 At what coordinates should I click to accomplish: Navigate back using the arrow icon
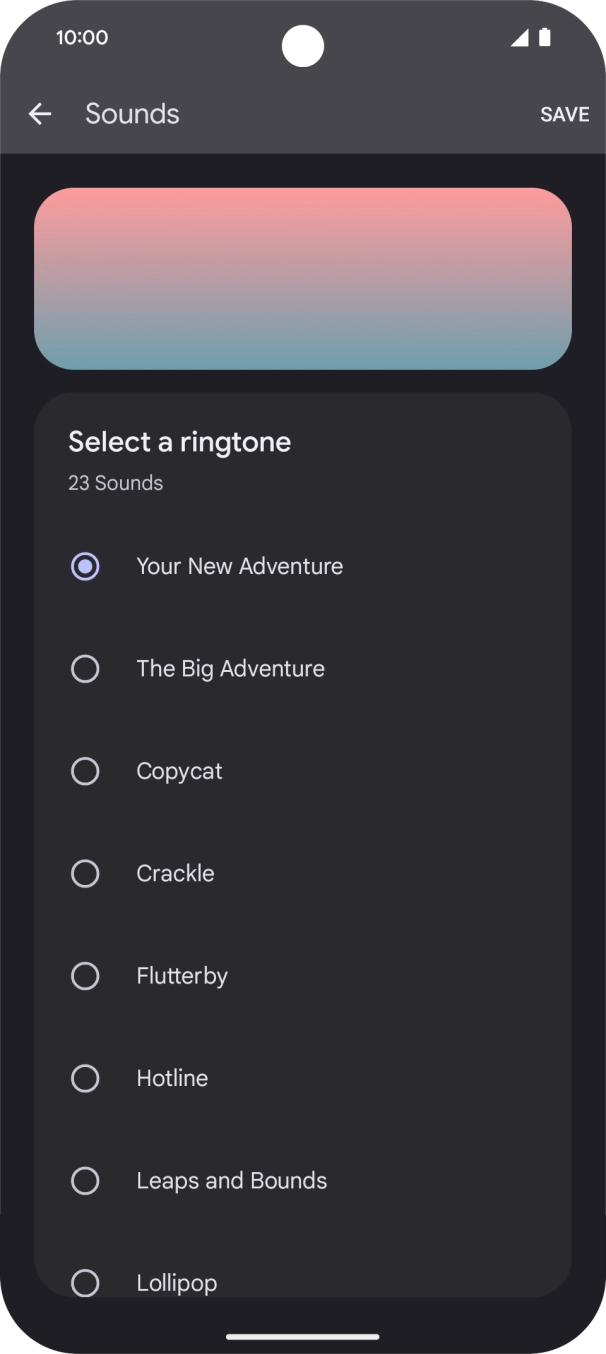coord(40,113)
